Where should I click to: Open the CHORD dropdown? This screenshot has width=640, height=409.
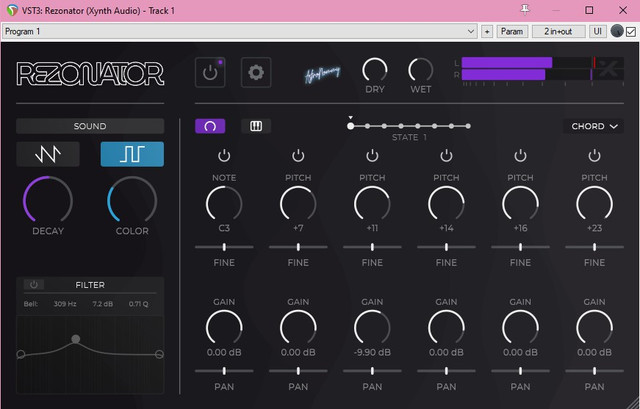click(594, 127)
